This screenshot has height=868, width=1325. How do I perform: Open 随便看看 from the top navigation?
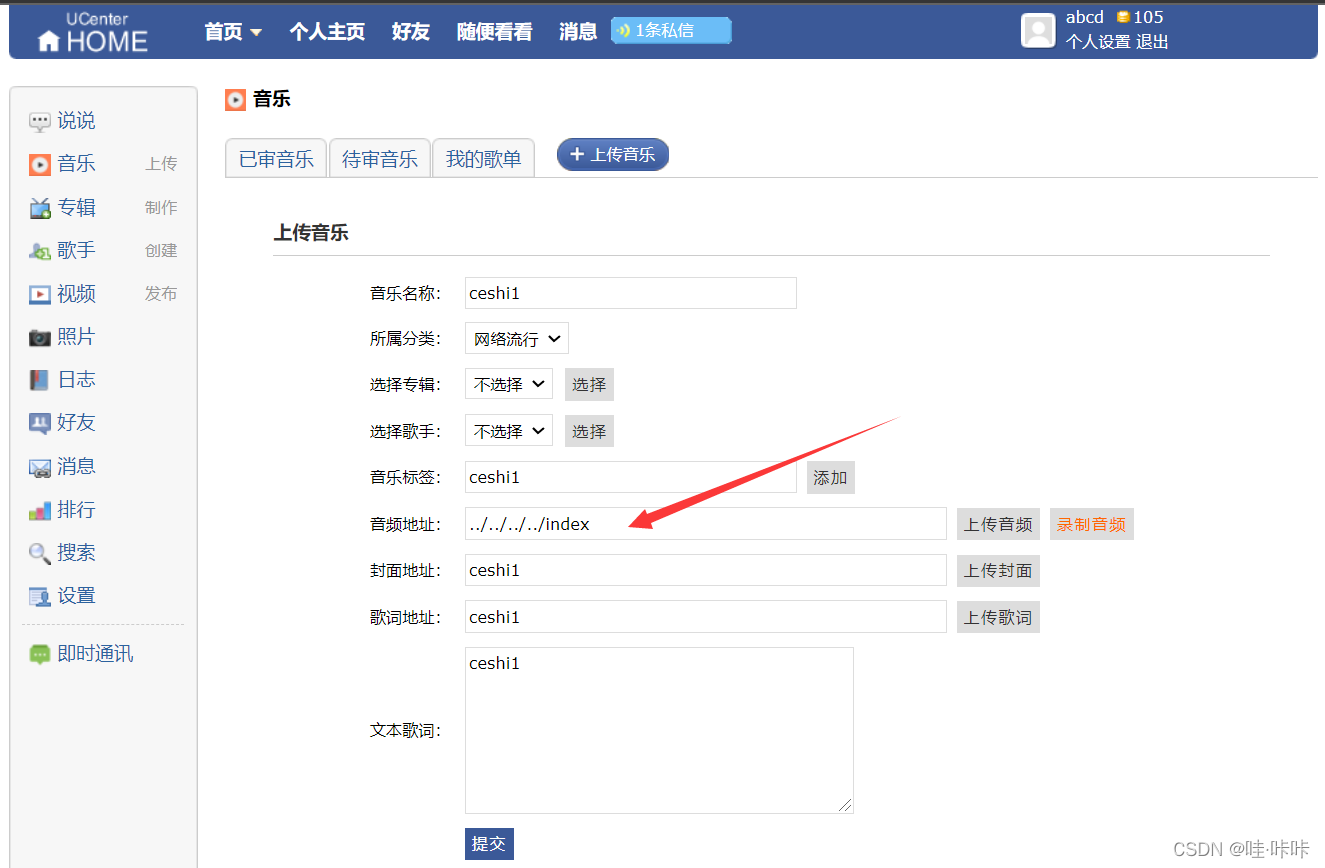[494, 30]
